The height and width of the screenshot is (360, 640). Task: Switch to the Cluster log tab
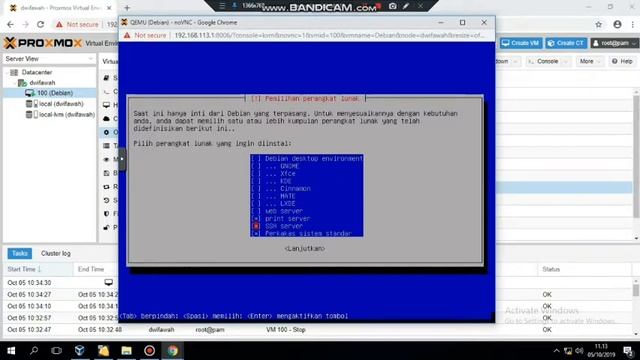56,253
